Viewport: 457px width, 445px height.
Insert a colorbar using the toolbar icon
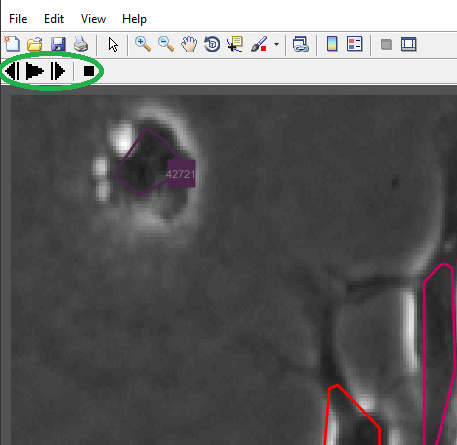point(332,44)
